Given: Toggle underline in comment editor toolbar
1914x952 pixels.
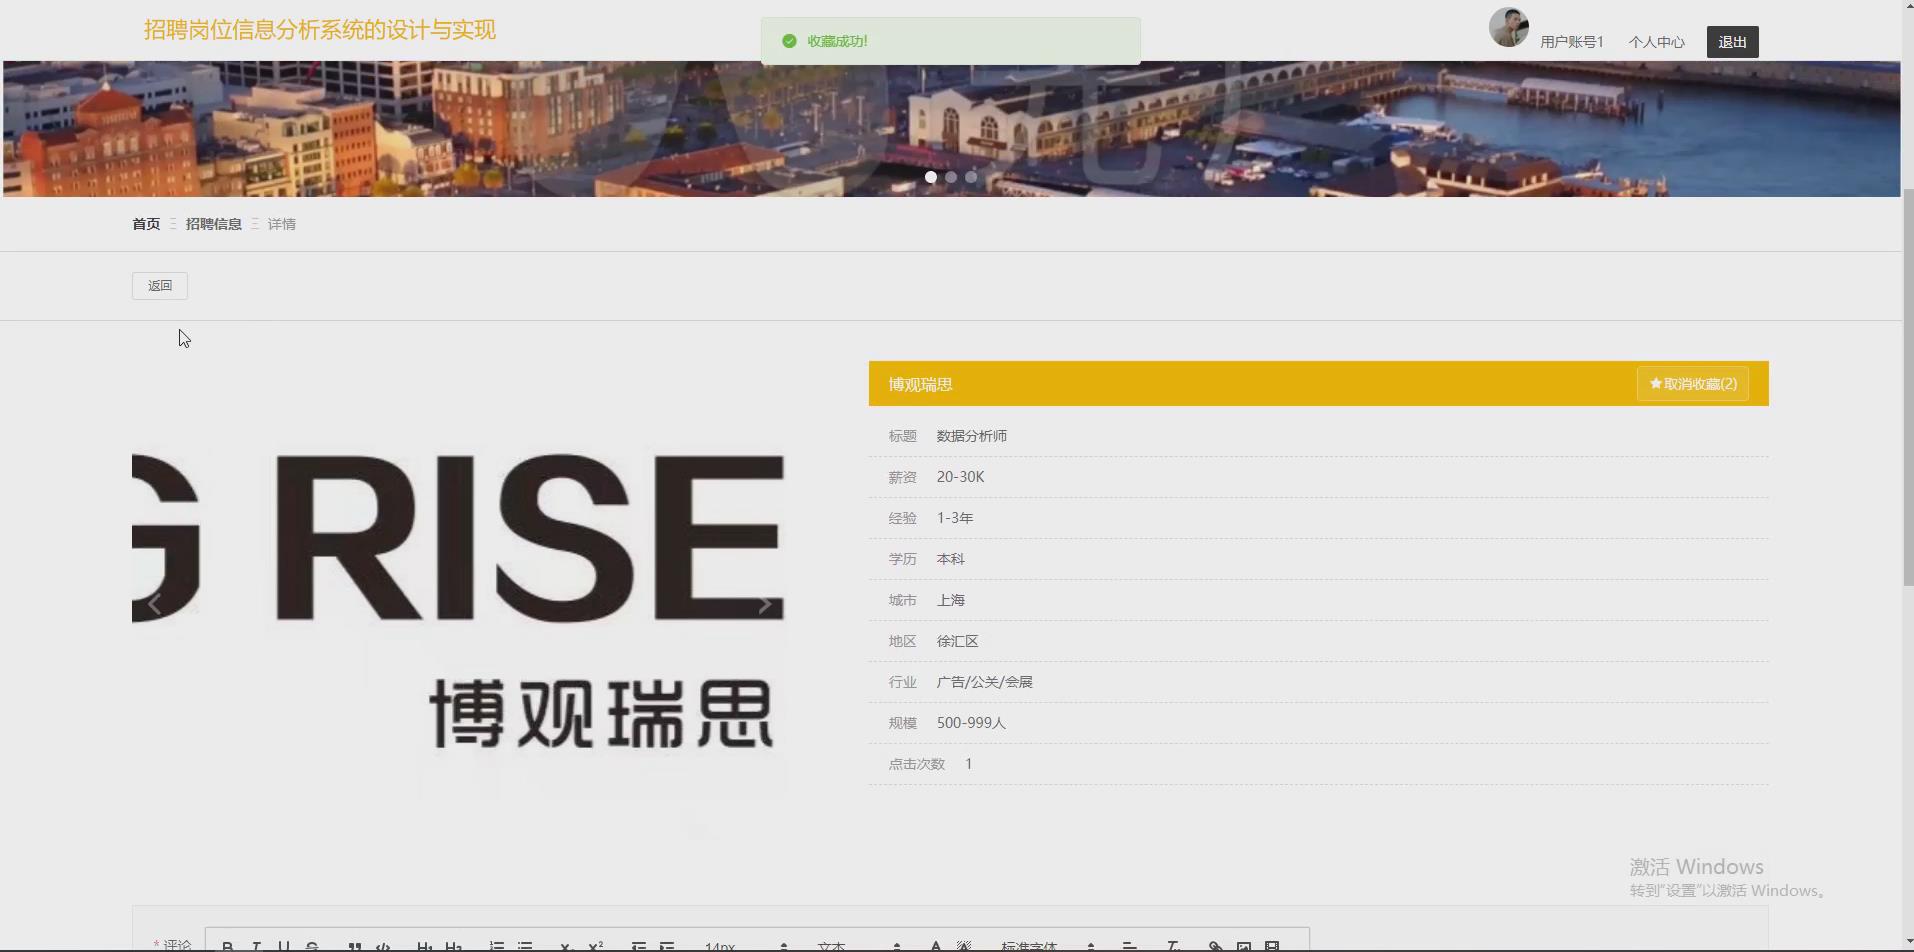Looking at the screenshot, I should click(284, 946).
